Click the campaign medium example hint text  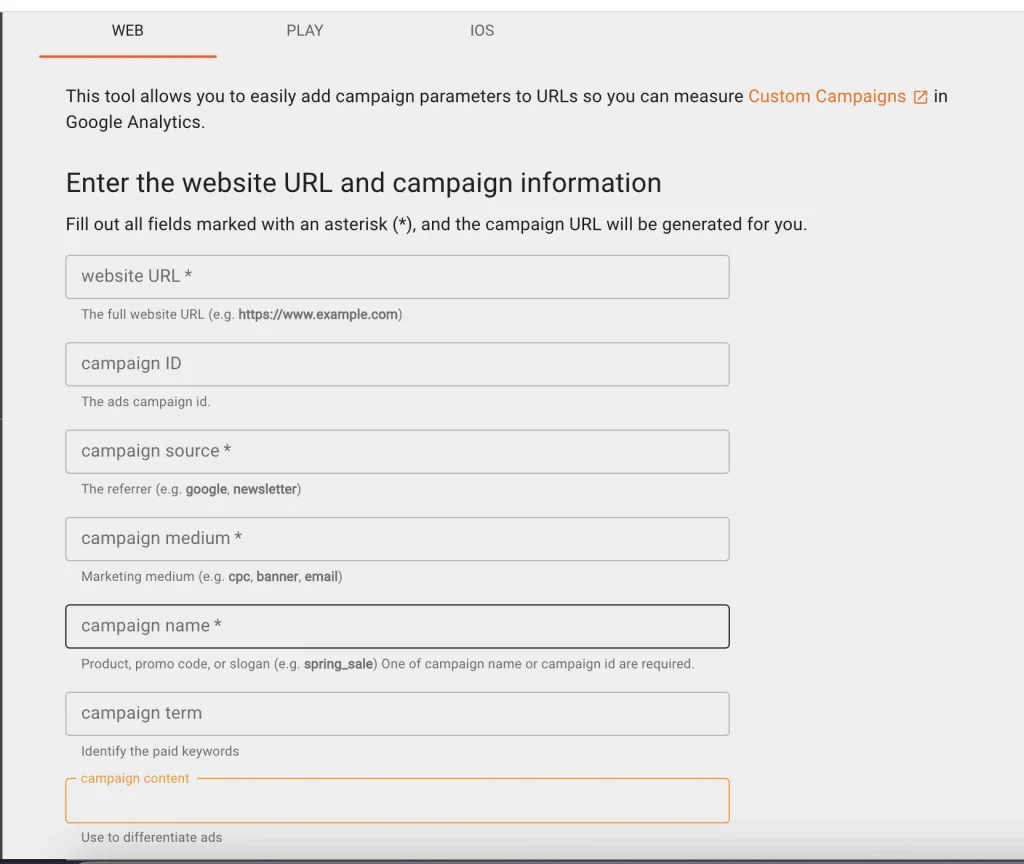[208, 576]
